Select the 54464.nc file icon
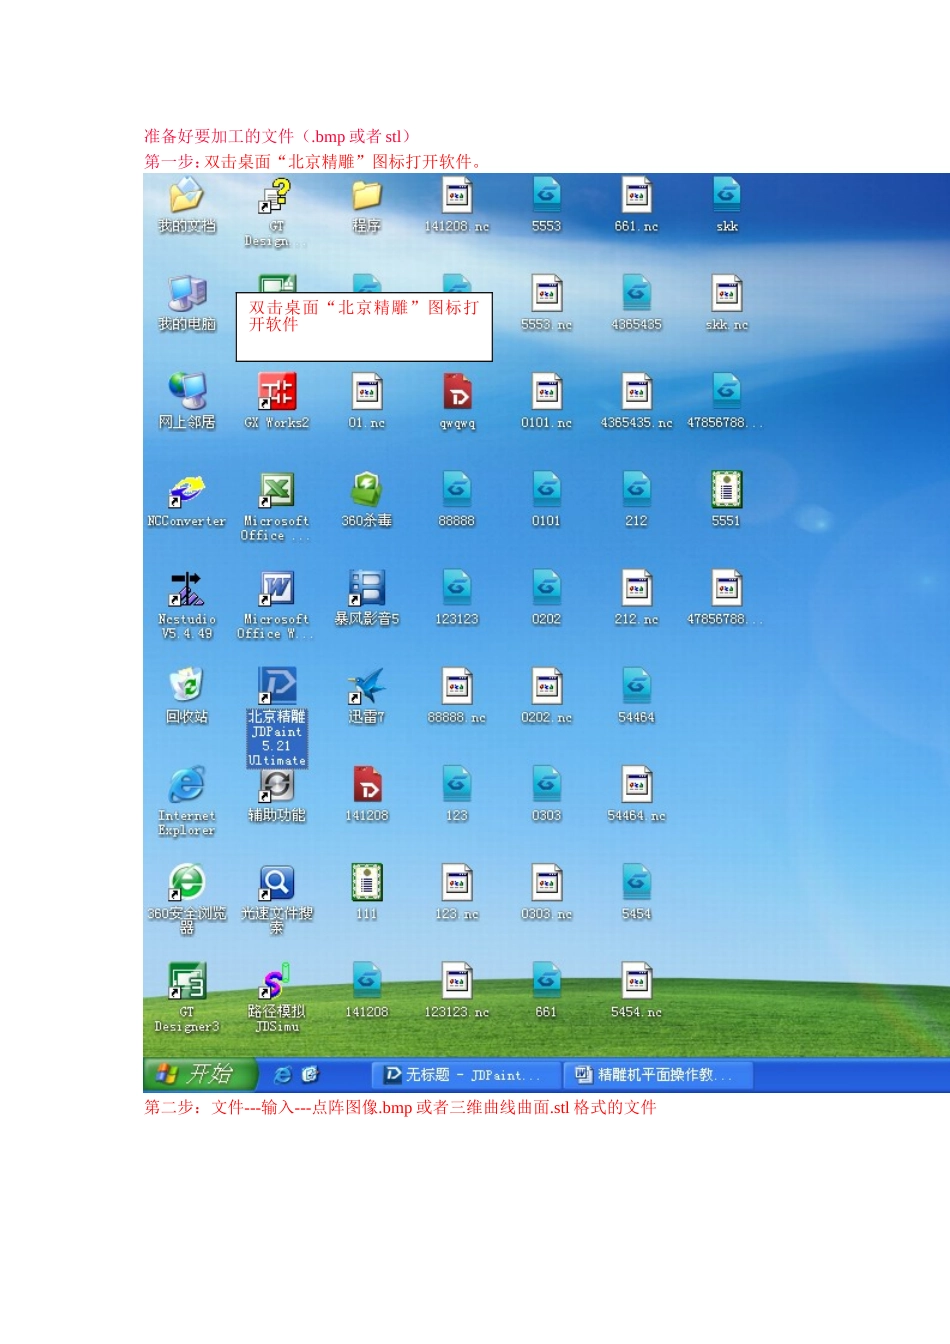 [636, 794]
